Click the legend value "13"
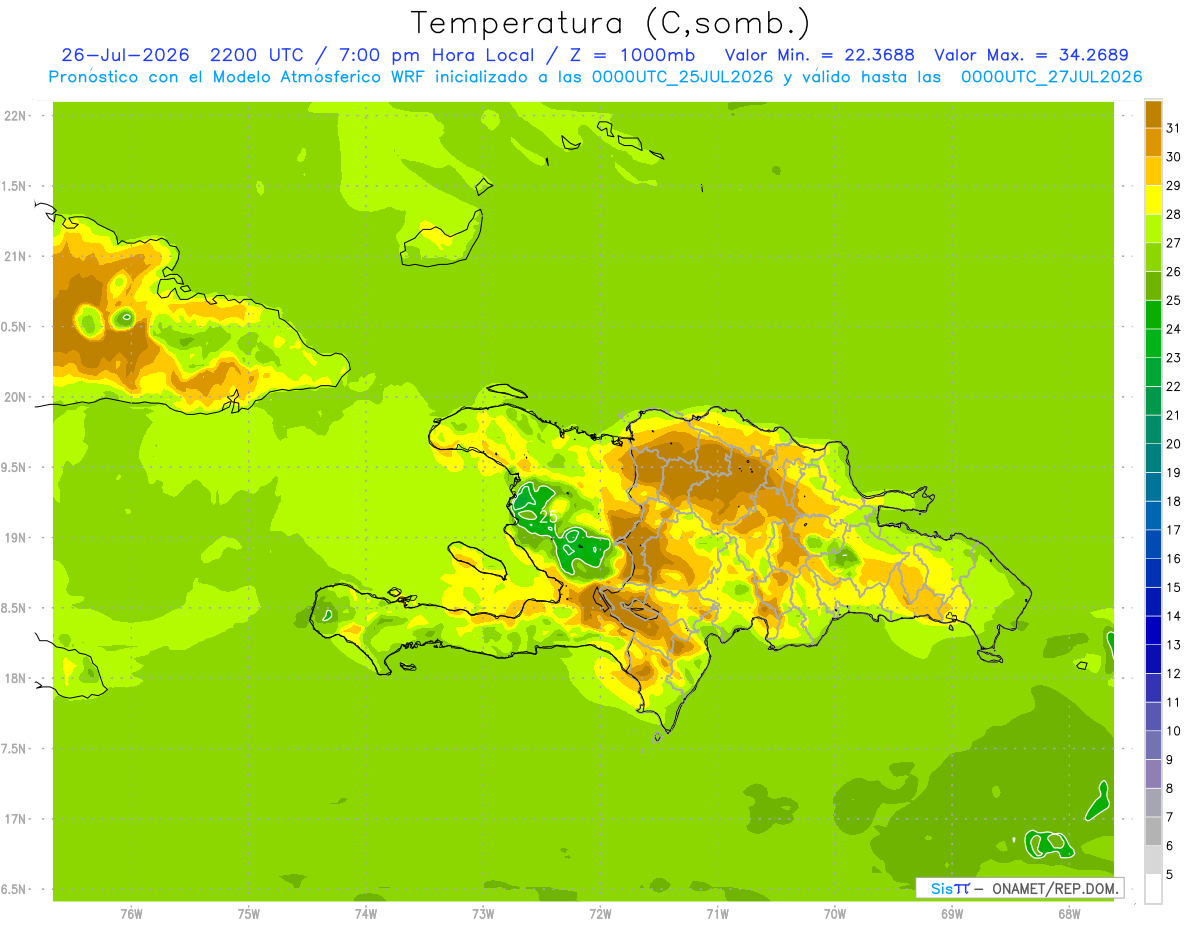 (x=1173, y=645)
